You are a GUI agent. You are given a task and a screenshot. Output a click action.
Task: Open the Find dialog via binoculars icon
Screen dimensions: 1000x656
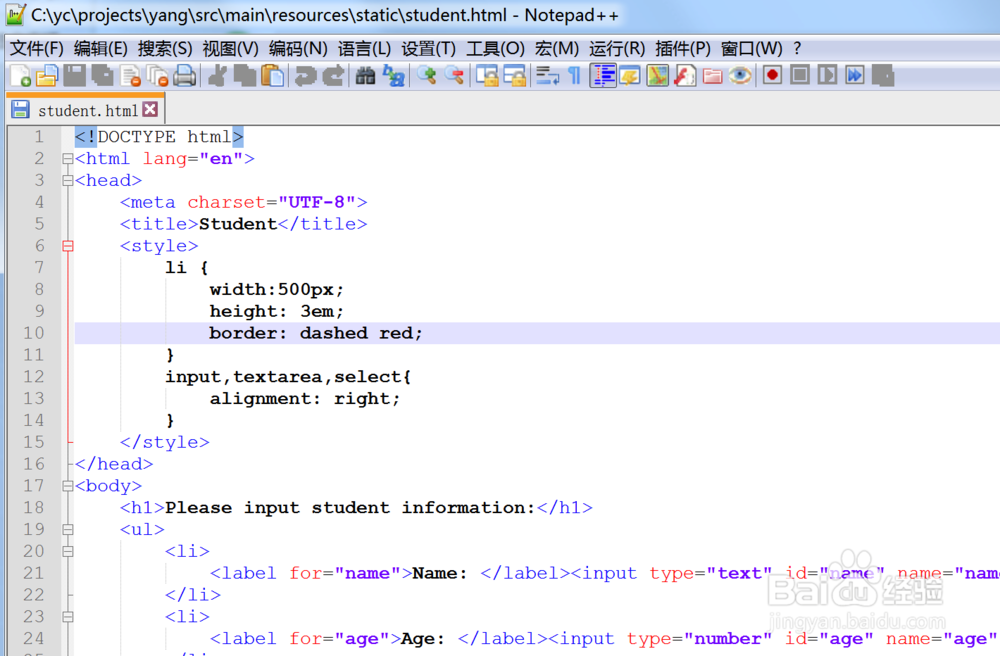[366, 76]
